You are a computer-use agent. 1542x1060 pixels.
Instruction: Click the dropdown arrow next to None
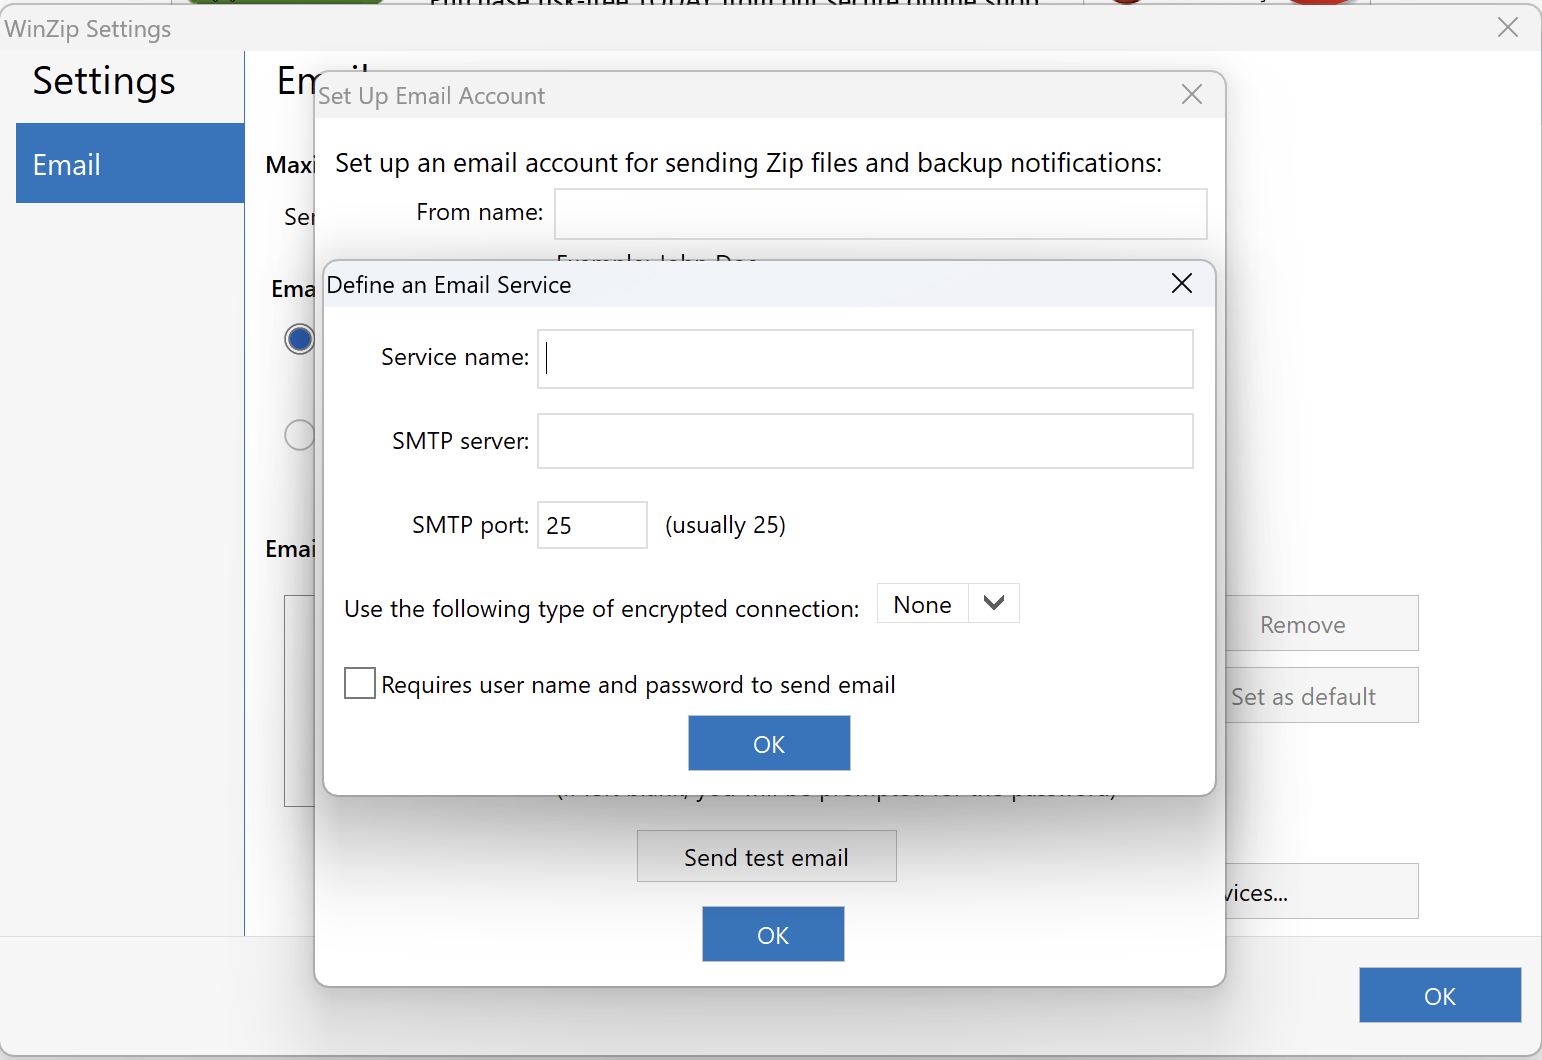(x=993, y=604)
